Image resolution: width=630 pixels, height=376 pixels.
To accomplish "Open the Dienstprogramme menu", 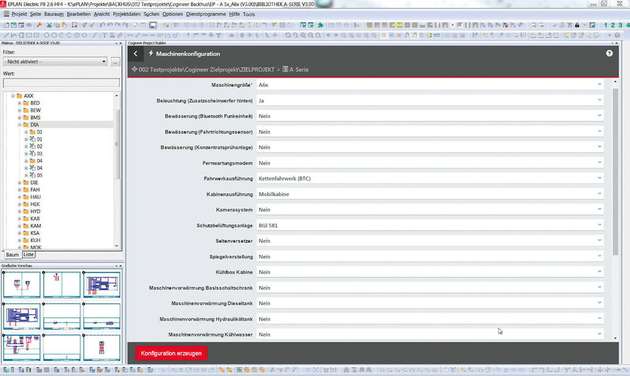I will [206, 14].
